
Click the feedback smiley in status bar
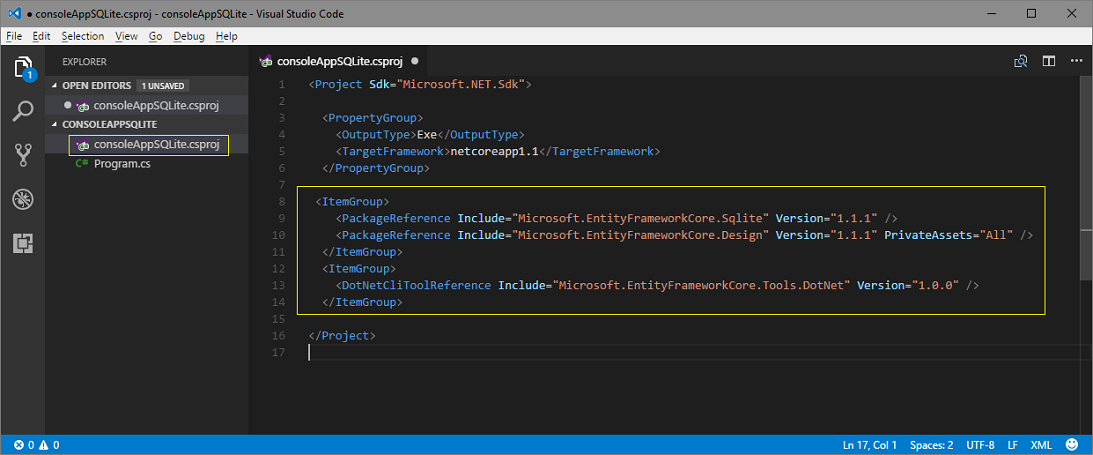[1071, 444]
